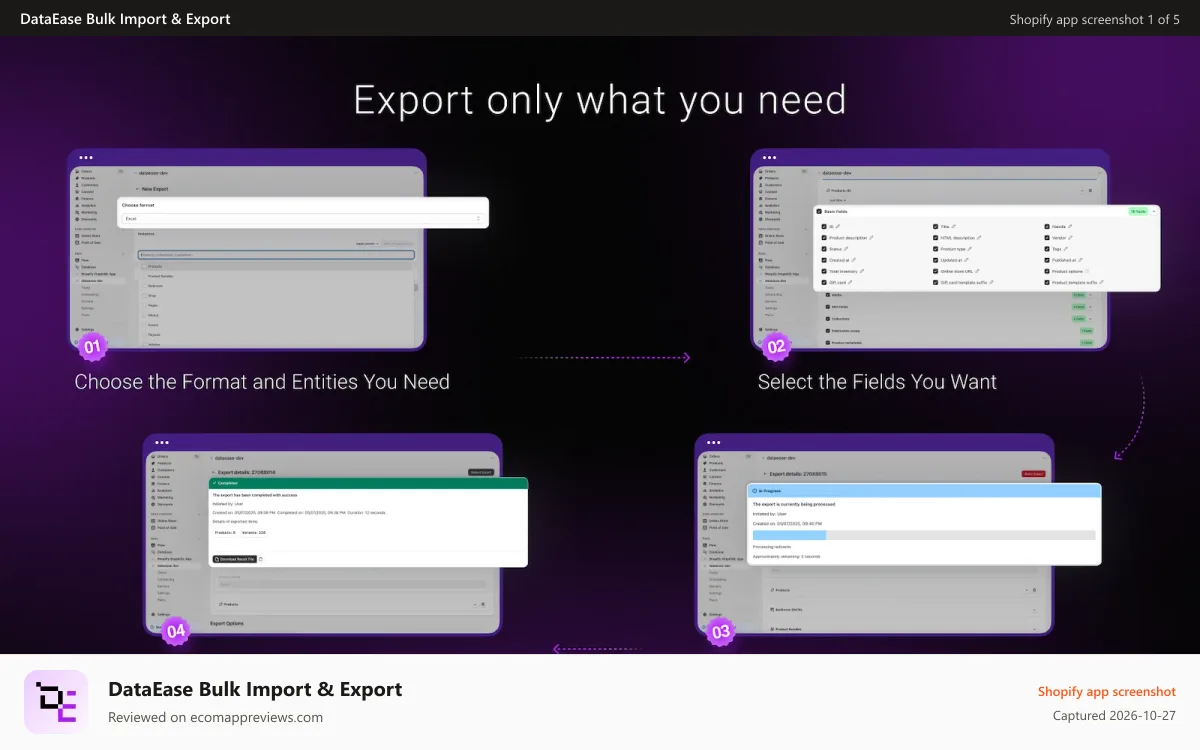1200x750 pixels.
Task: Click the pencil icon next to Total inventory
Action: tap(862, 271)
